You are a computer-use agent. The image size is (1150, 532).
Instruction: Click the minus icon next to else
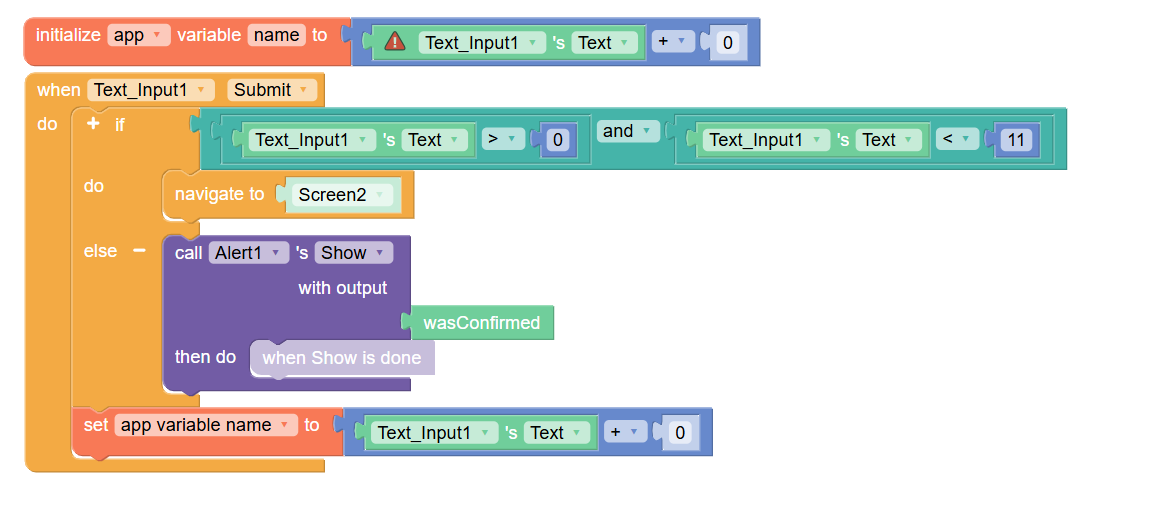(x=139, y=251)
